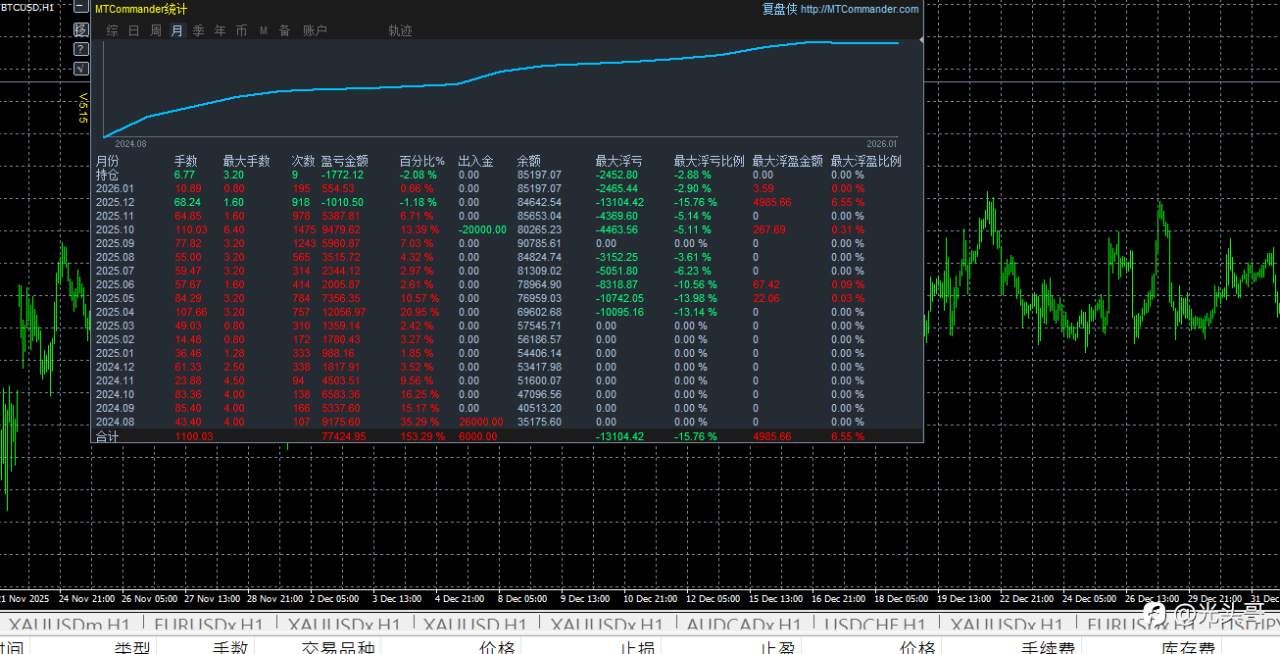1280x654 pixels.
Task: Click the checkmark icon left of panel
Action: (x=81, y=69)
